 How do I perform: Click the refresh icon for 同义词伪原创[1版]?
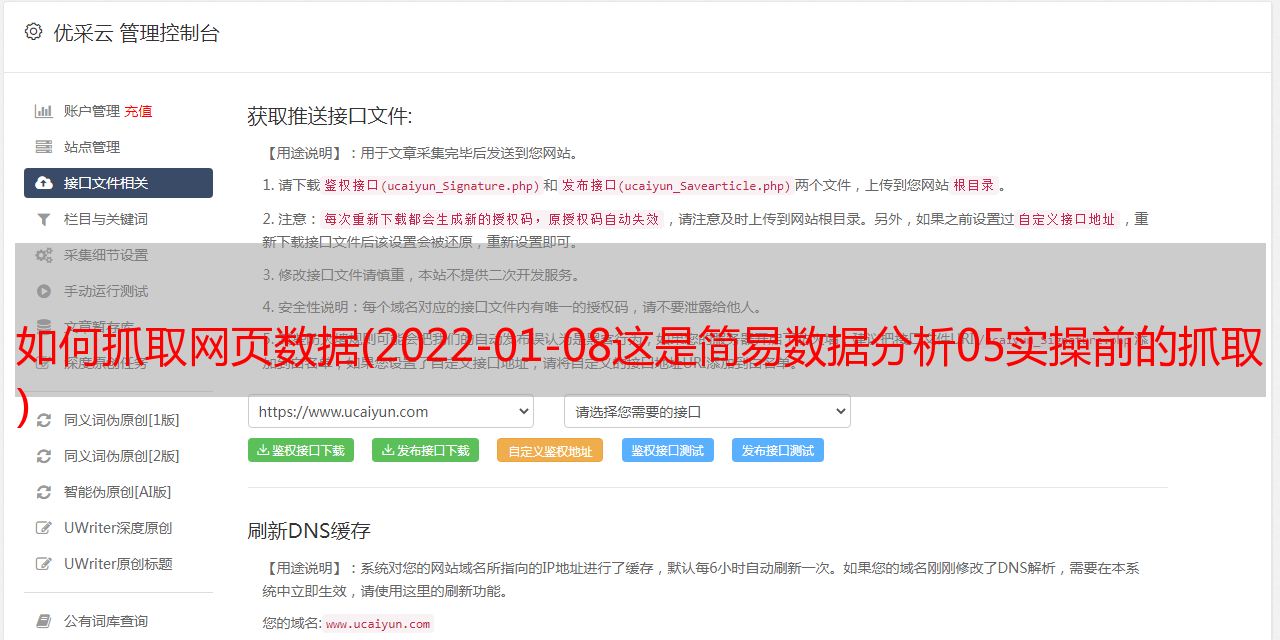pos(44,420)
